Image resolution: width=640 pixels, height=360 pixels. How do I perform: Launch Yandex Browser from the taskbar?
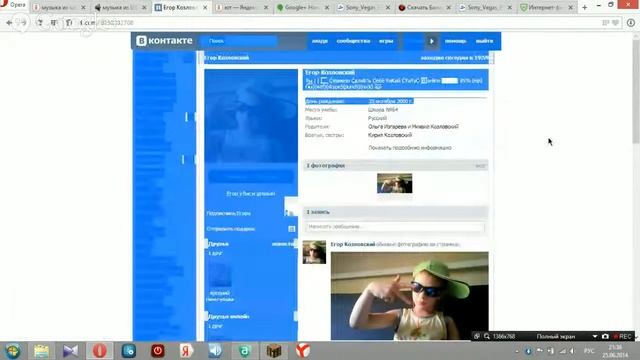click(303, 351)
